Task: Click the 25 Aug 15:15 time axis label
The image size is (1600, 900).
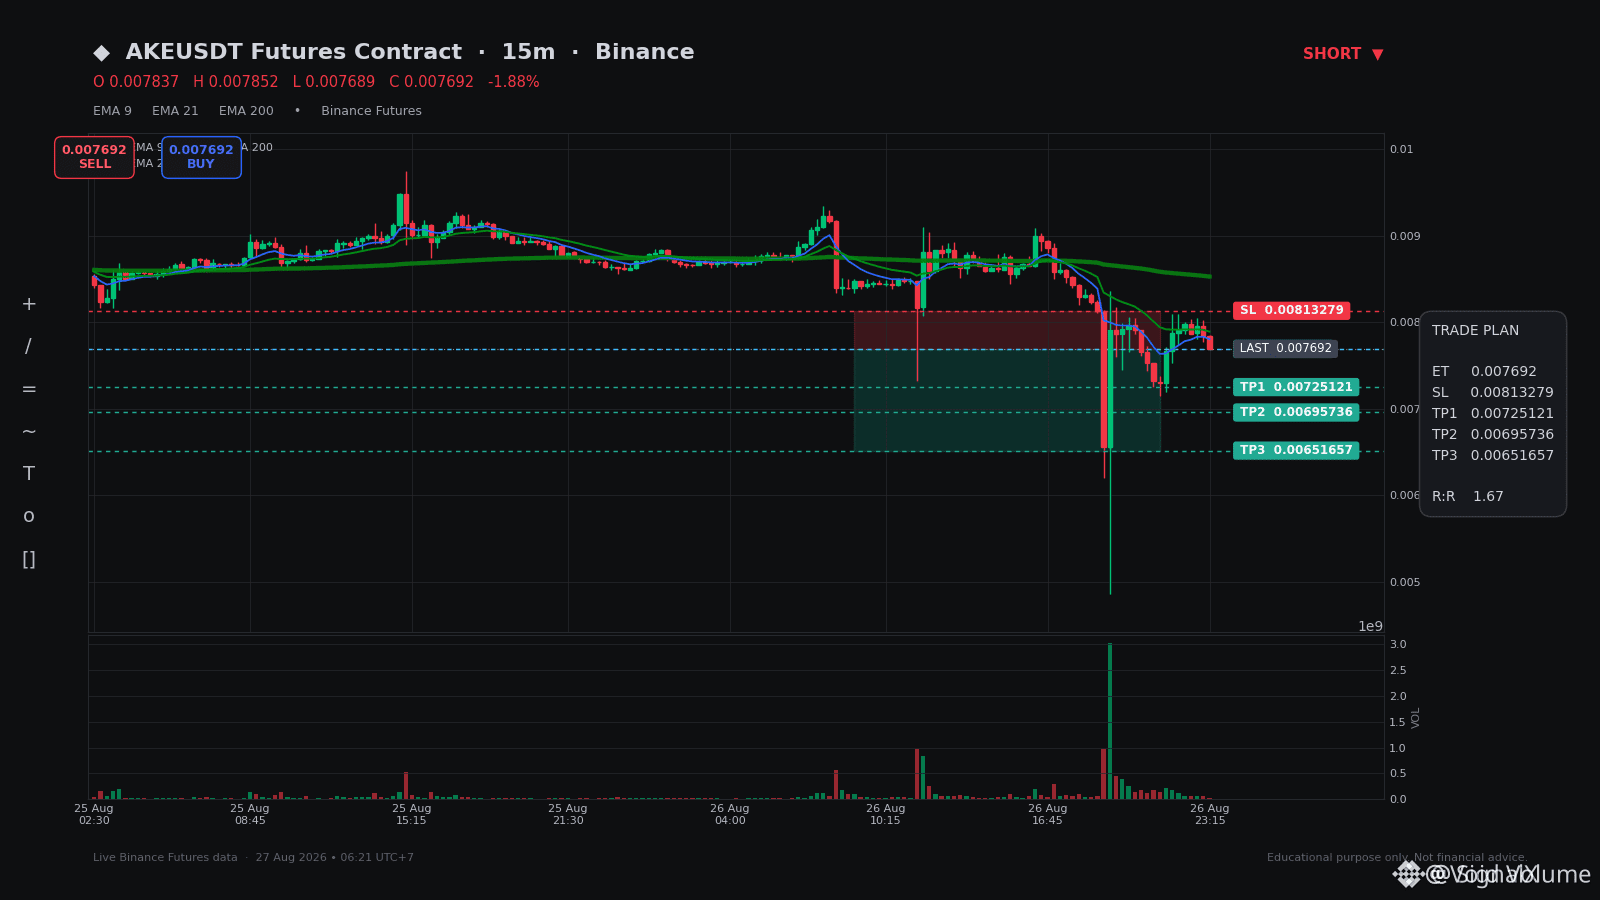Action: pyautogui.click(x=411, y=814)
